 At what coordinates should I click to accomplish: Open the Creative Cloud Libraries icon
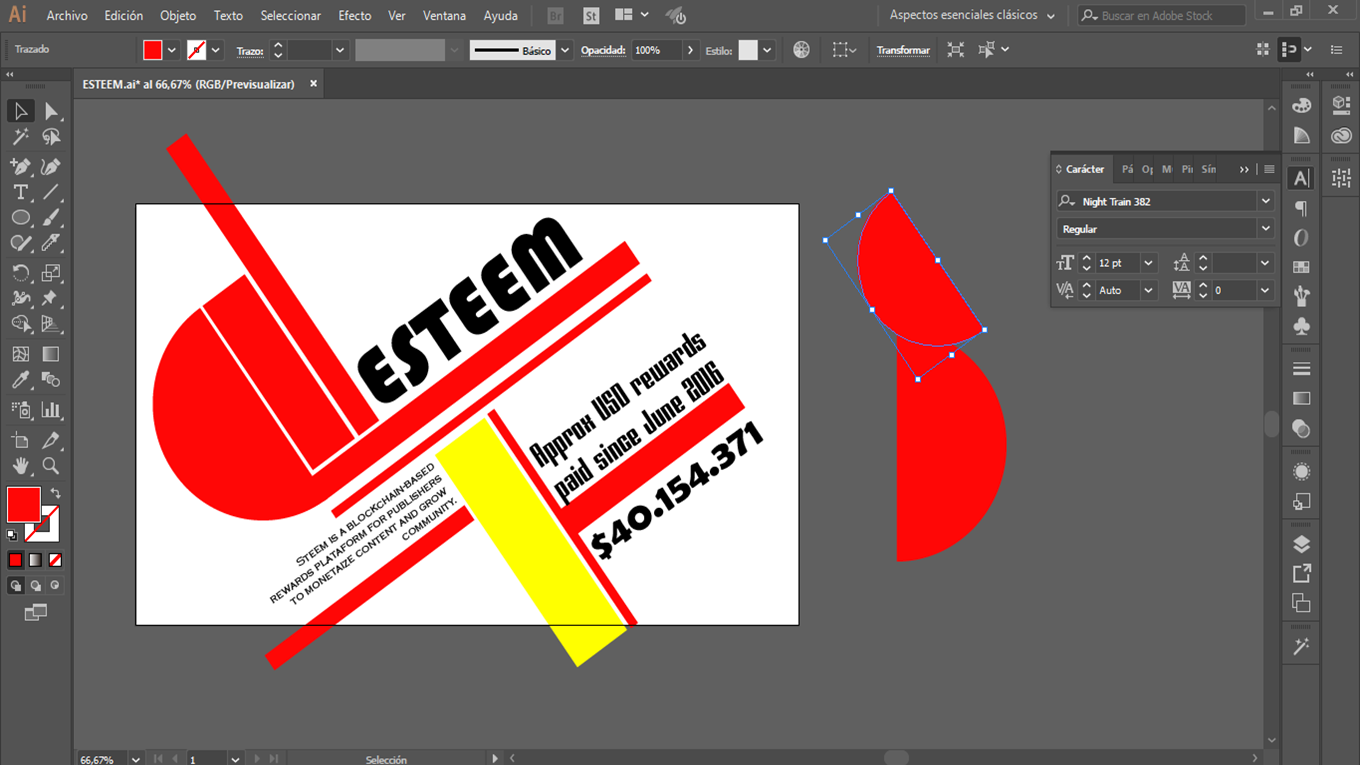[x=1341, y=135]
